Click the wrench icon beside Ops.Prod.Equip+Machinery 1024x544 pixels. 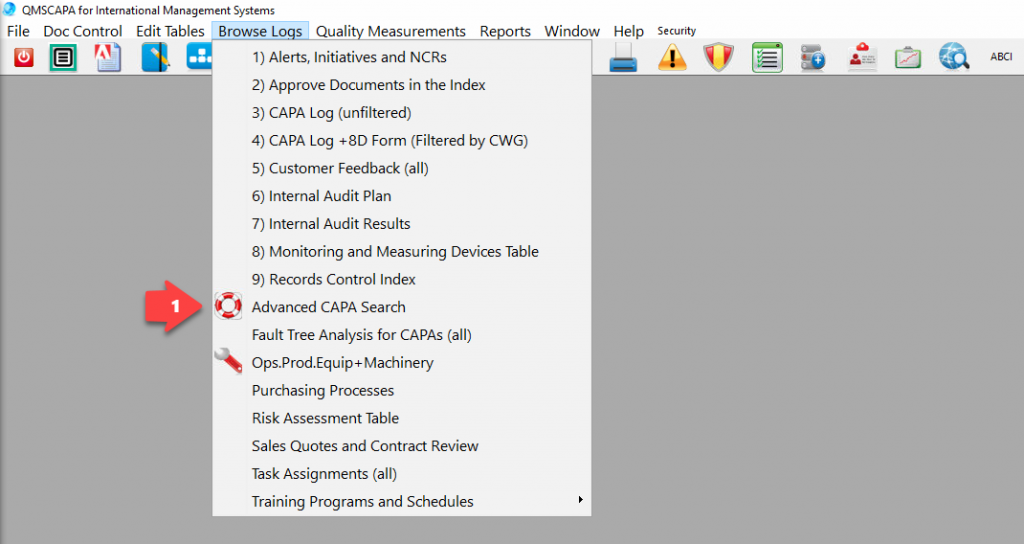229,360
